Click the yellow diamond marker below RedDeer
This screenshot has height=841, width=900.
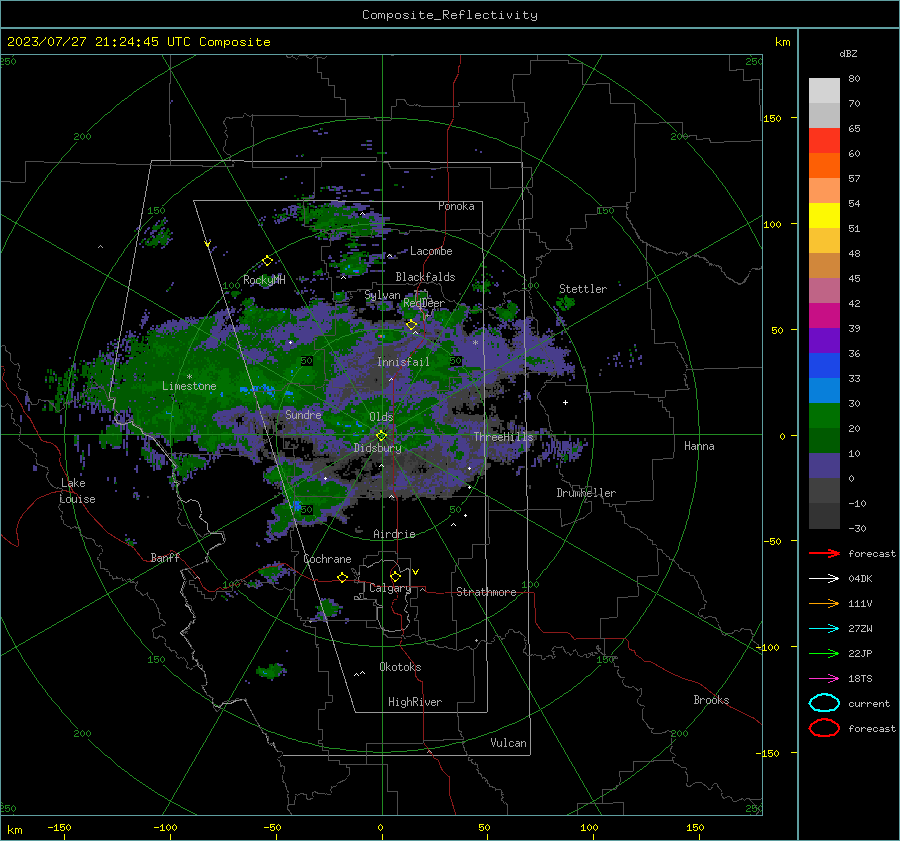(x=411, y=325)
